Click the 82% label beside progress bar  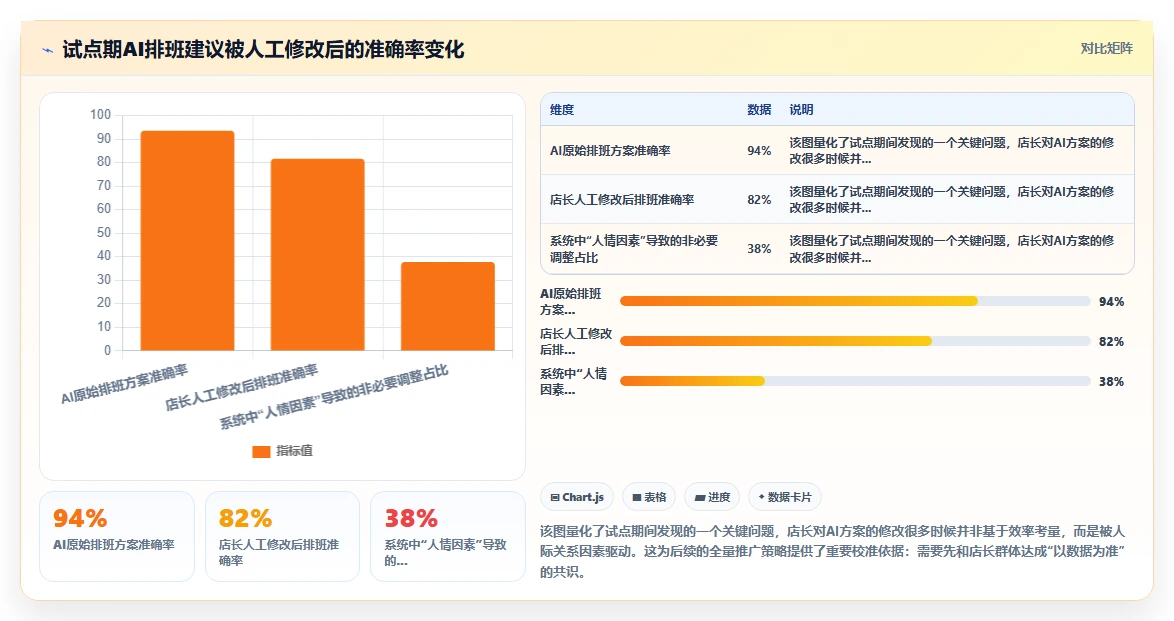click(x=1111, y=341)
